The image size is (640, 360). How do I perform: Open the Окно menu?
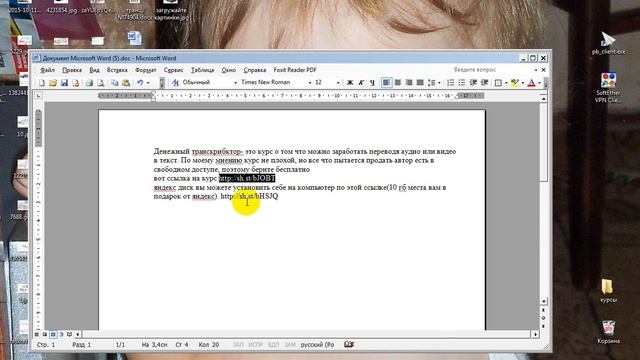[x=229, y=70]
